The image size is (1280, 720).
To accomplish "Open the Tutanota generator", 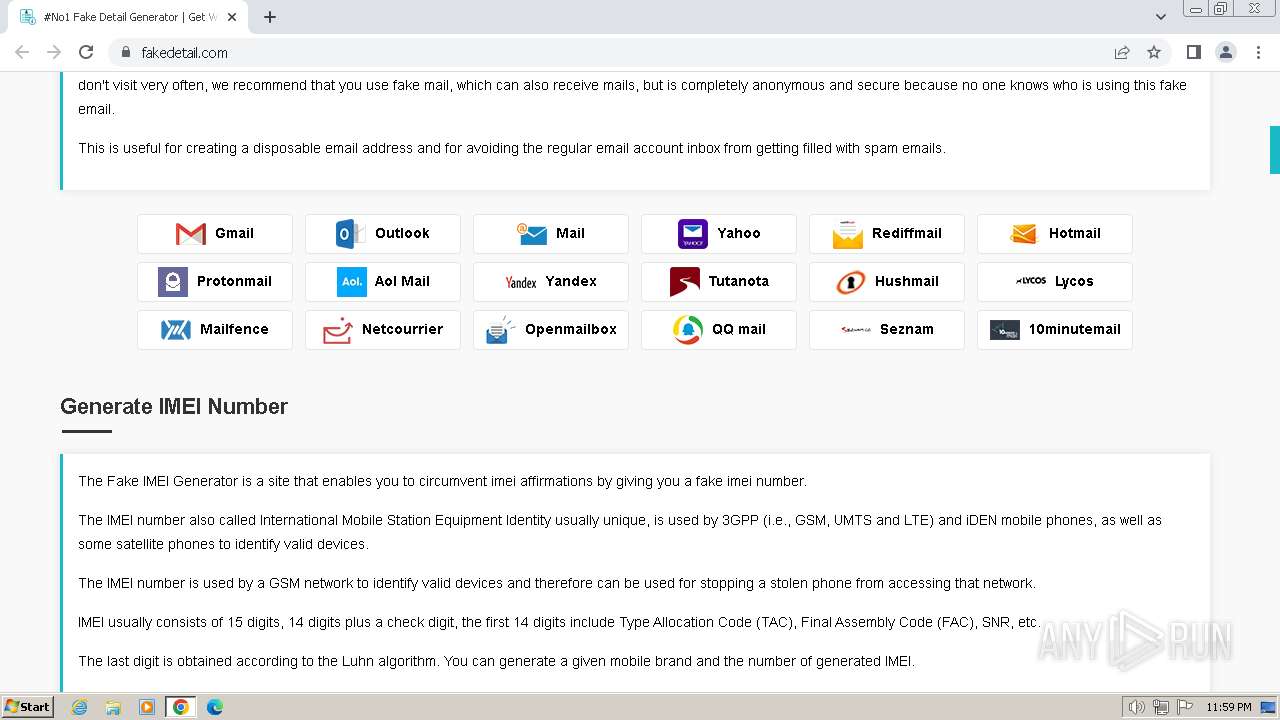I will [x=719, y=281].
